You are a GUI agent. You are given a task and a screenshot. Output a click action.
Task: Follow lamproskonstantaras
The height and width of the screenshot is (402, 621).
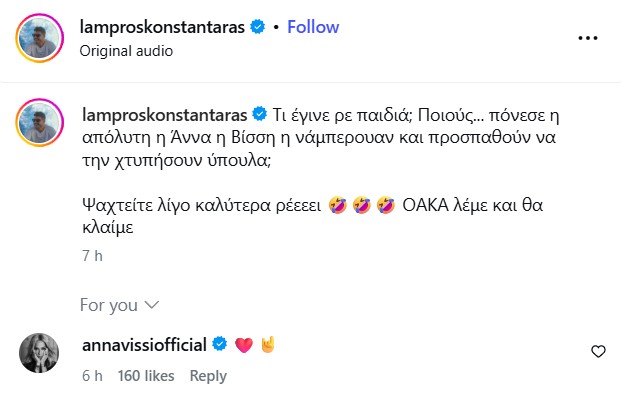coord(313,27)
